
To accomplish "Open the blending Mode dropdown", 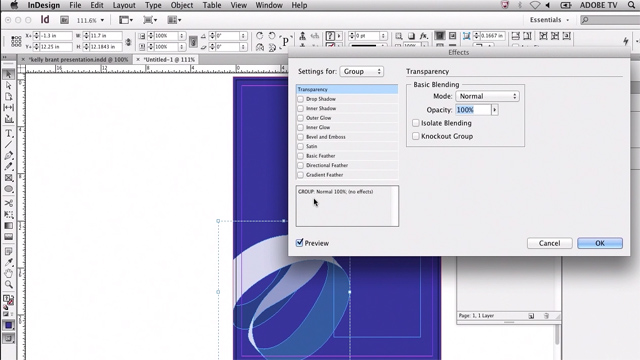I will [x=487, y=96].
